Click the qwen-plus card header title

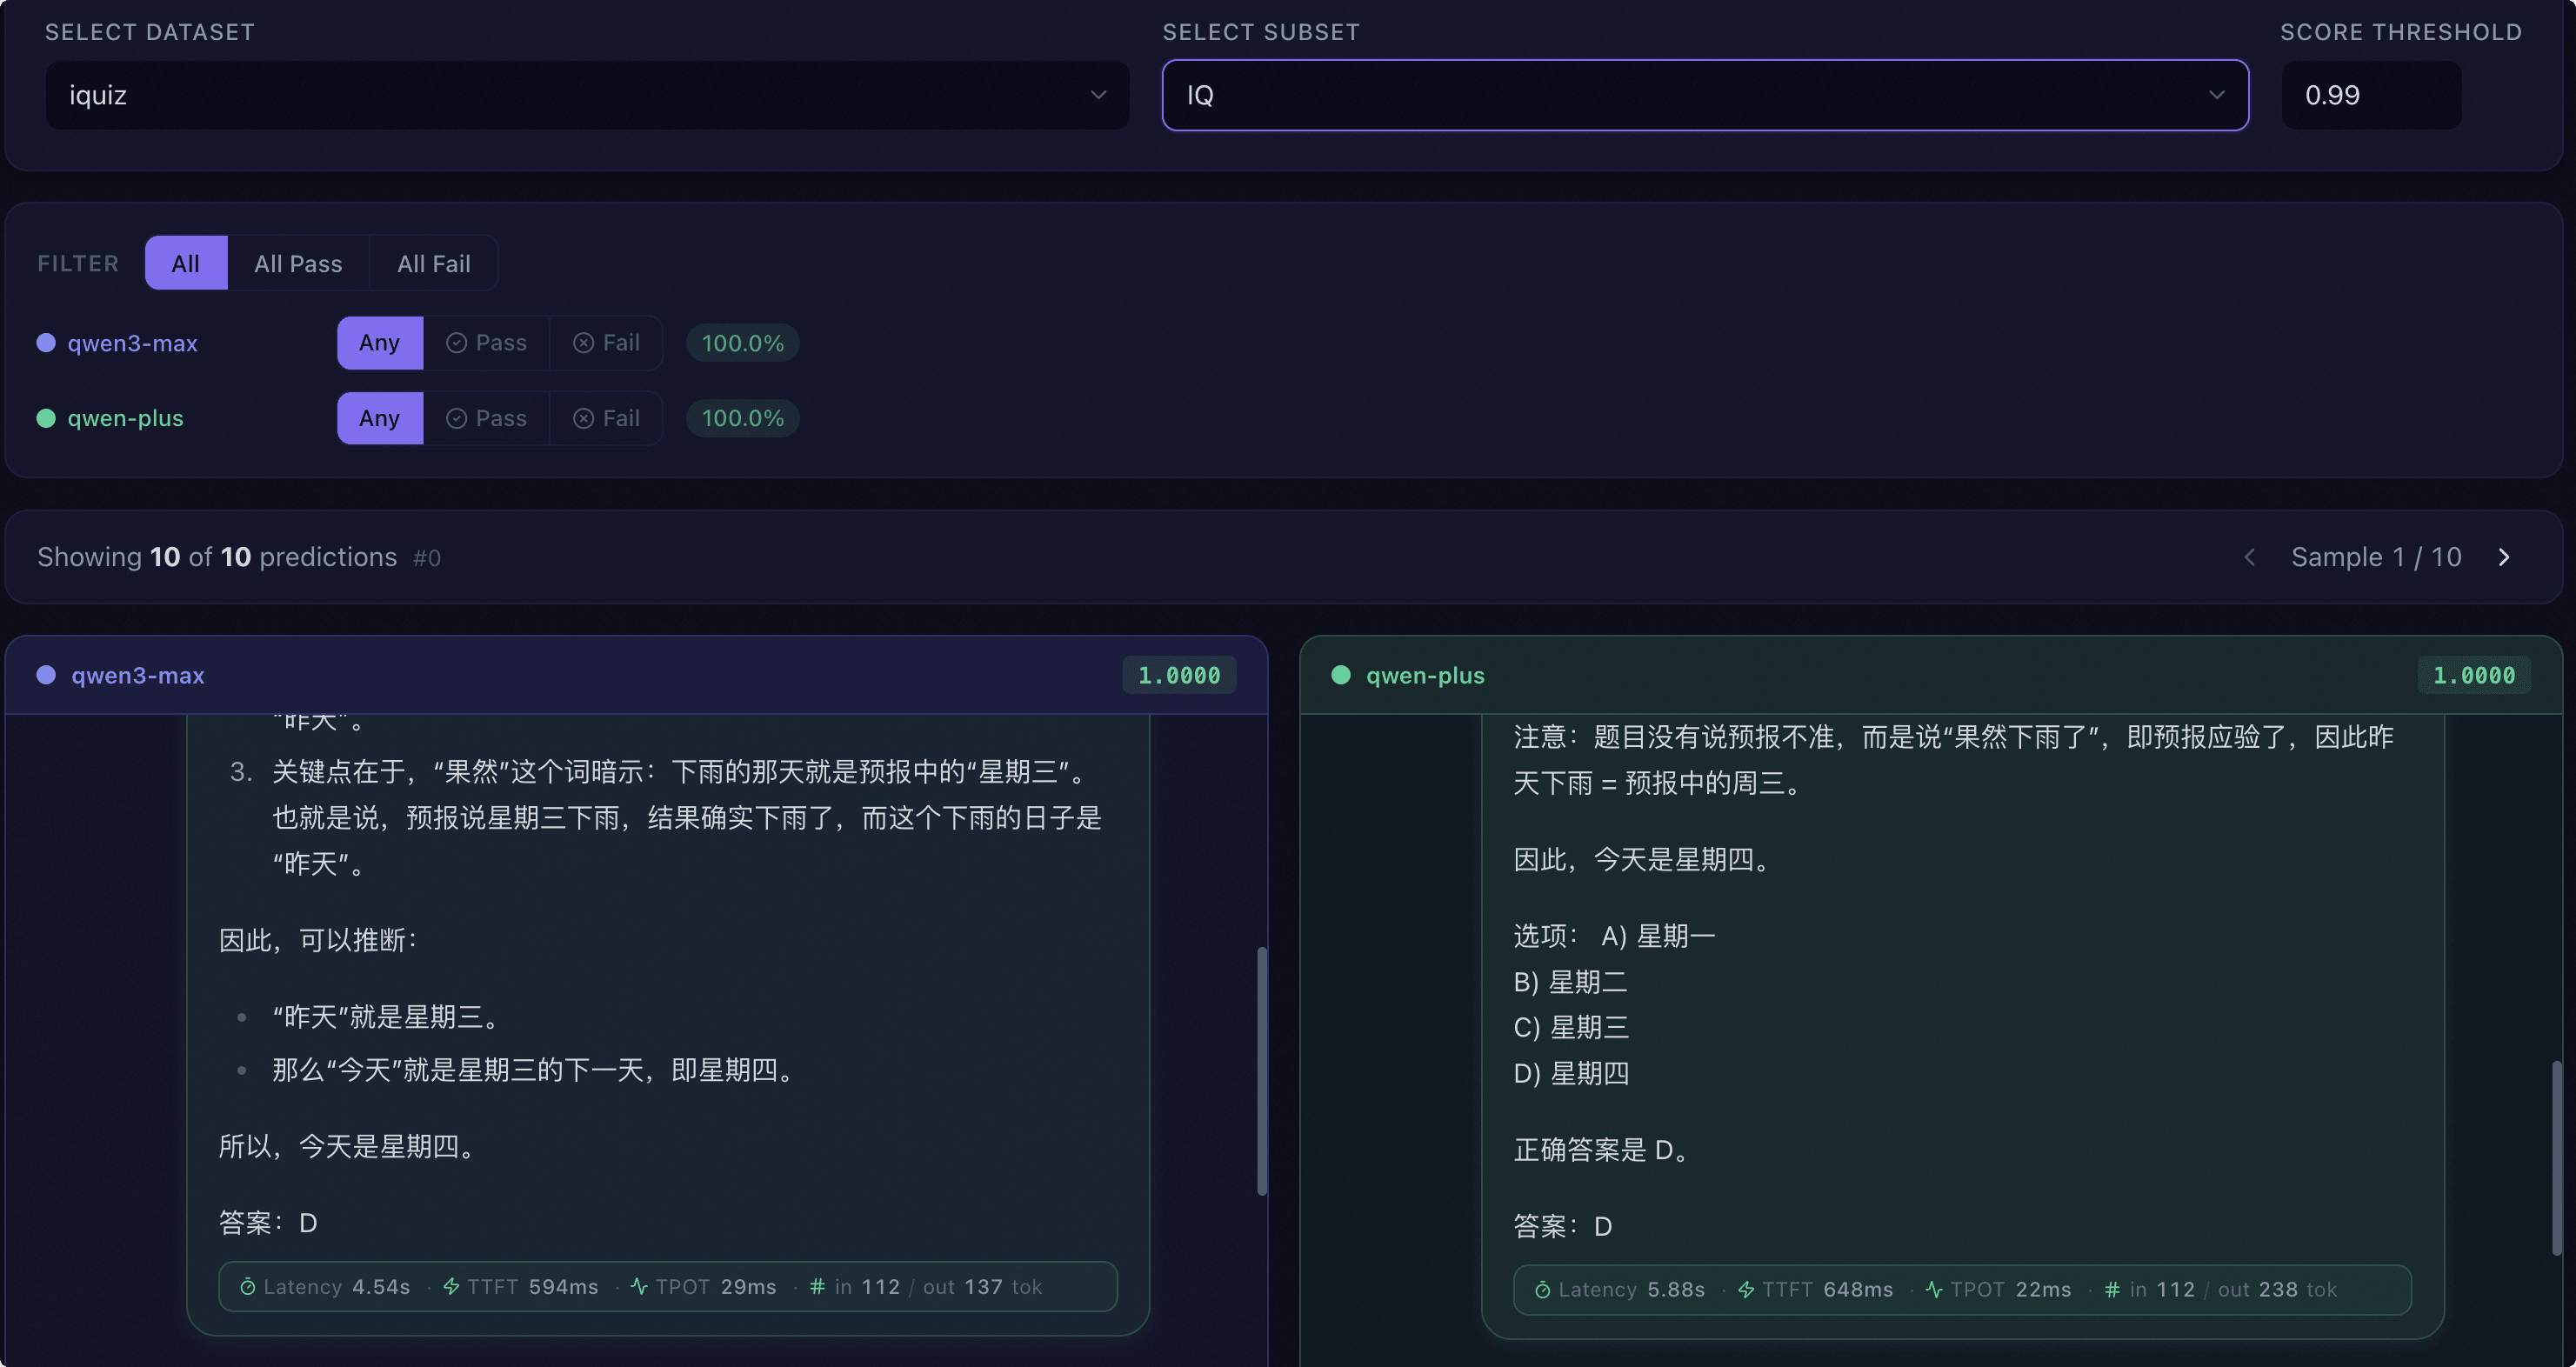(1425, 675)
